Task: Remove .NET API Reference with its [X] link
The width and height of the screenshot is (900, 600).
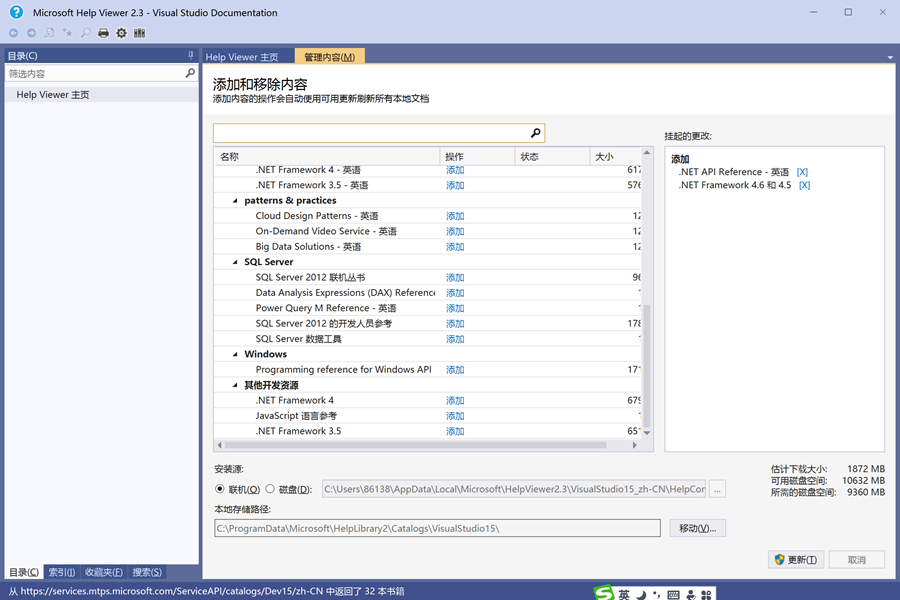Action: coord(802,172)
